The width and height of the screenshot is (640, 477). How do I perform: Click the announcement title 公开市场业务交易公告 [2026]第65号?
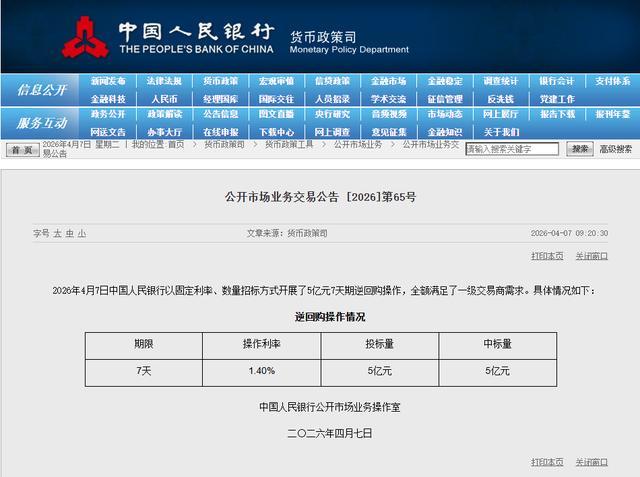[x=320, y=197]
